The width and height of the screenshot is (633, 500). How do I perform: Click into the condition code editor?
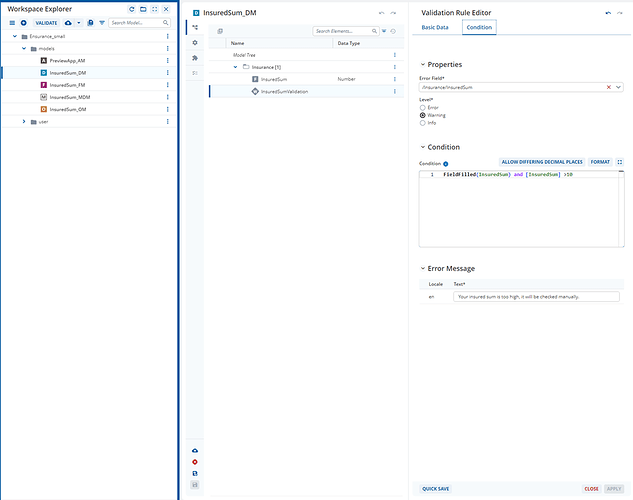521,209
